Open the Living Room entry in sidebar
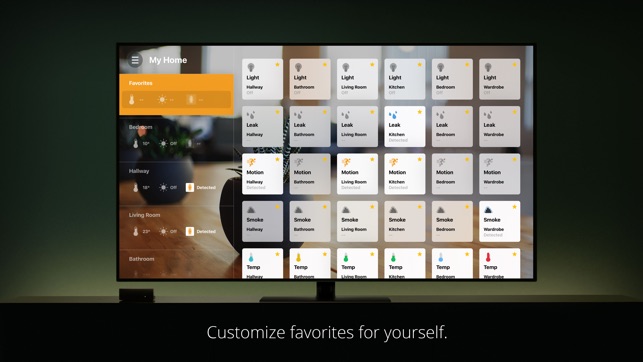 (176, 225)
